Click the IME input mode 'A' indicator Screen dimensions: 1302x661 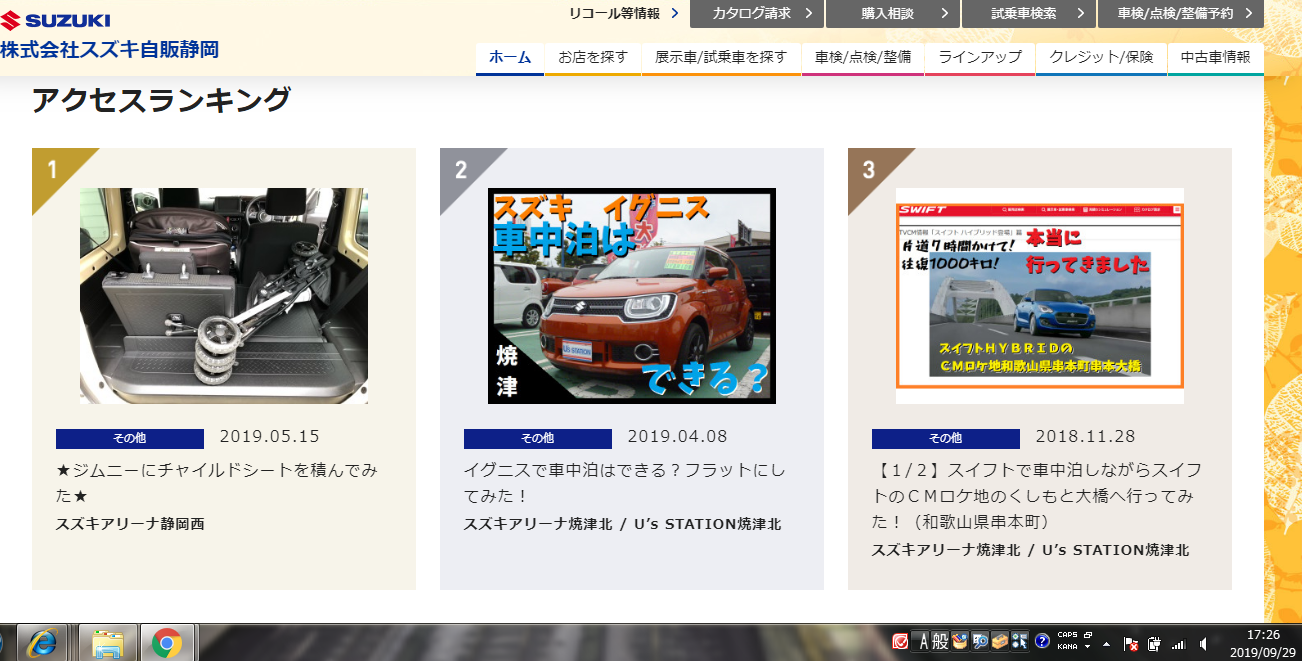coord(924,642)
